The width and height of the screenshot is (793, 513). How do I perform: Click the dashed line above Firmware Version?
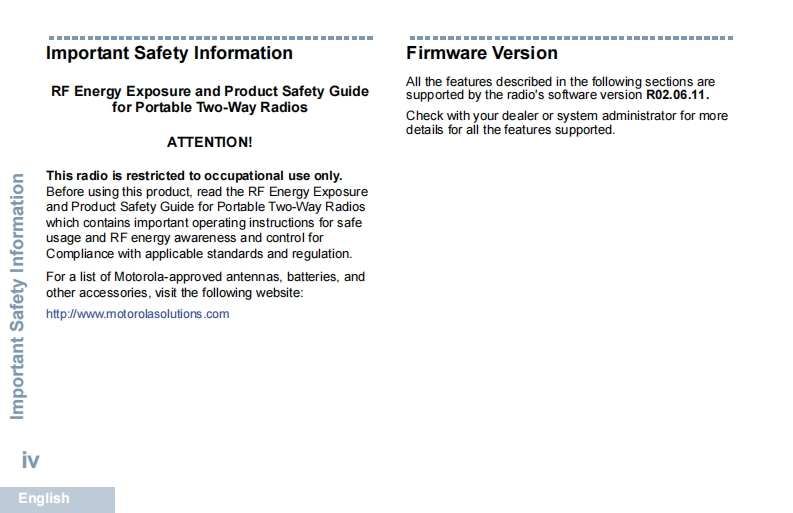pos(570,37)
